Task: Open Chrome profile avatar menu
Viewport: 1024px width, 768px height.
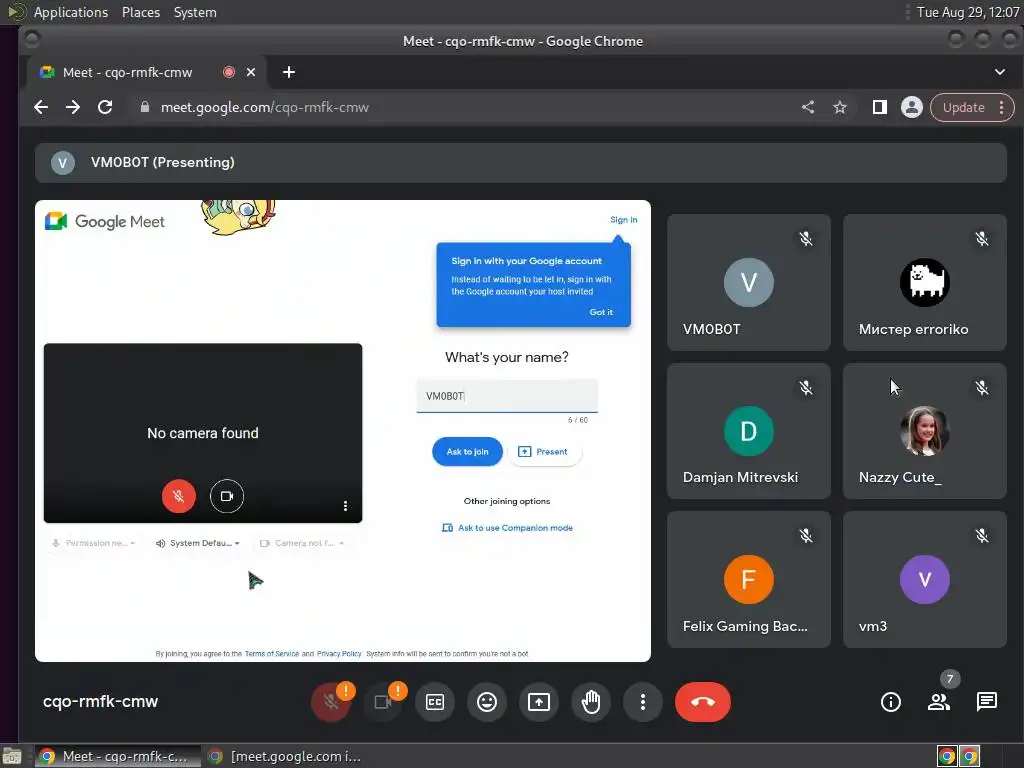Action: (x=912, y=107)
